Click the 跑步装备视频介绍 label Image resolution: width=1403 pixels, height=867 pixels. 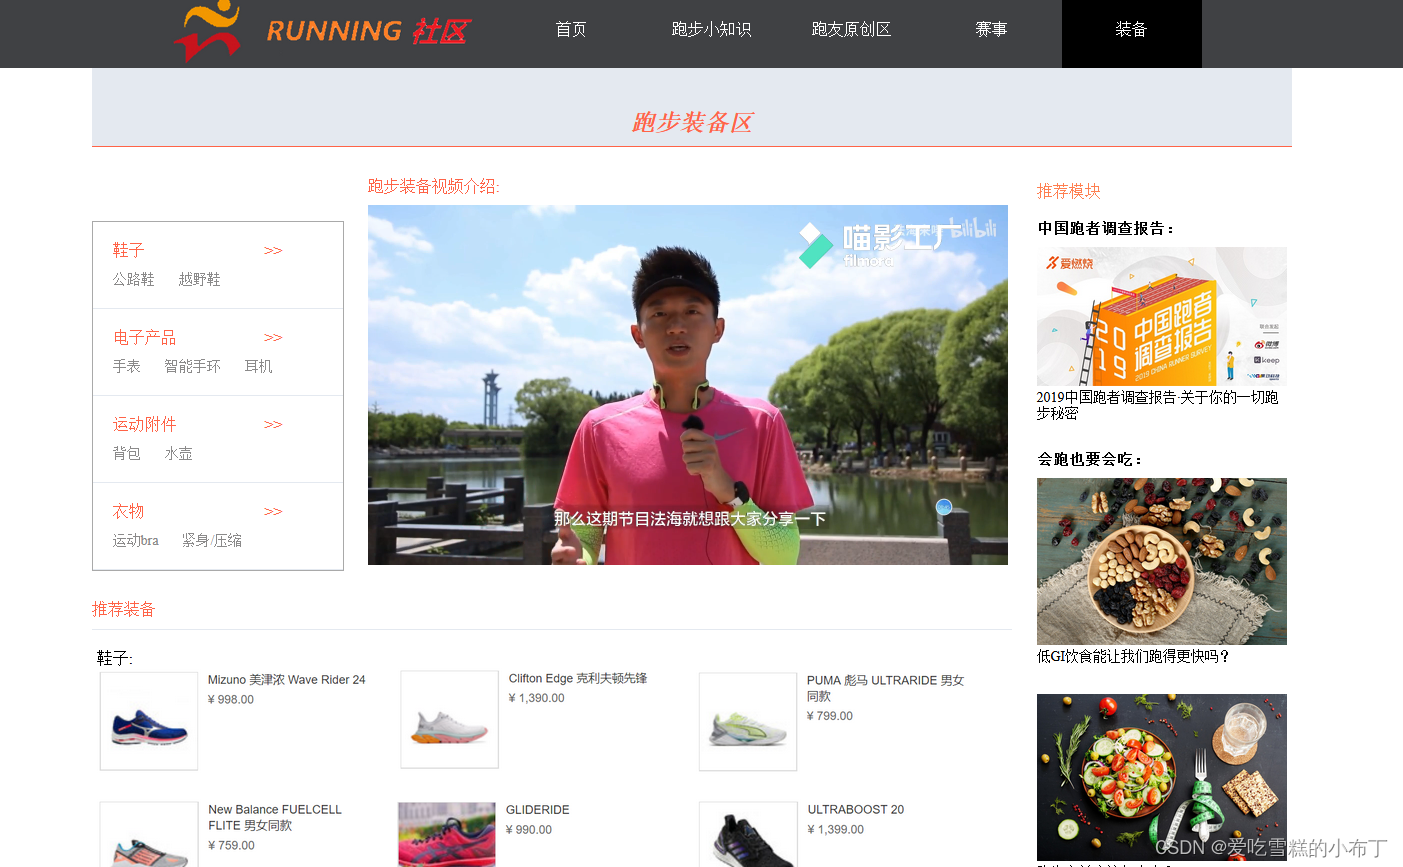click(x=433, y=186)
